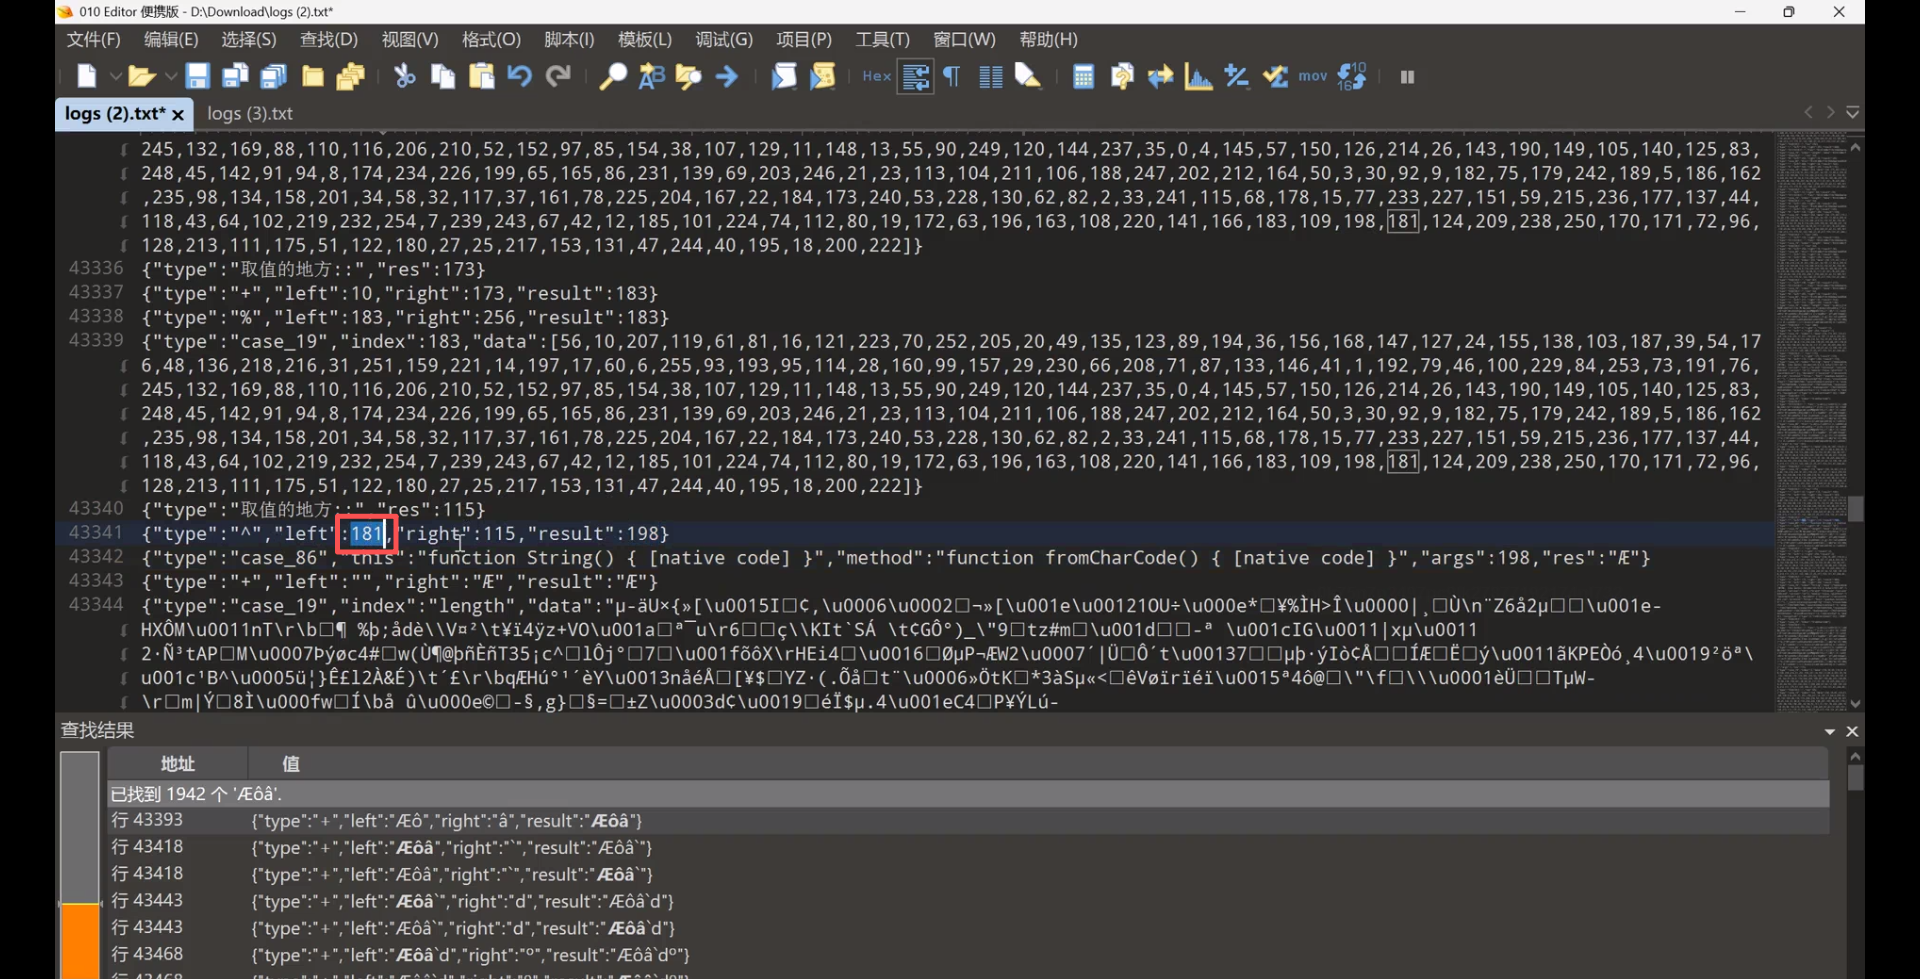
Task: Close the logs (2).txt tab
Action: (x=178, y=115)
